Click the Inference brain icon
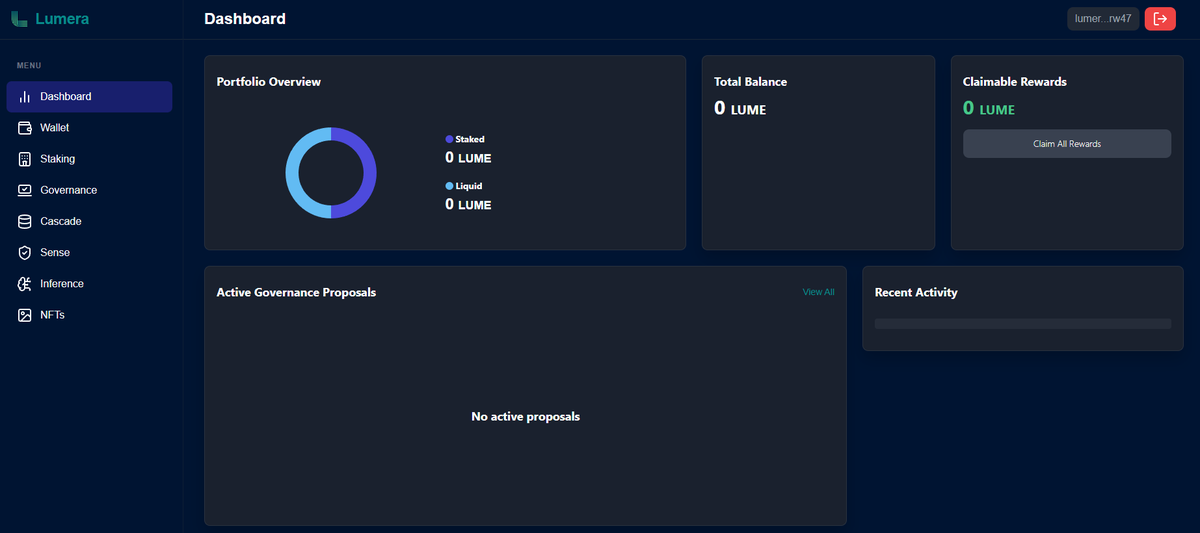 click(x=25, y=284)
